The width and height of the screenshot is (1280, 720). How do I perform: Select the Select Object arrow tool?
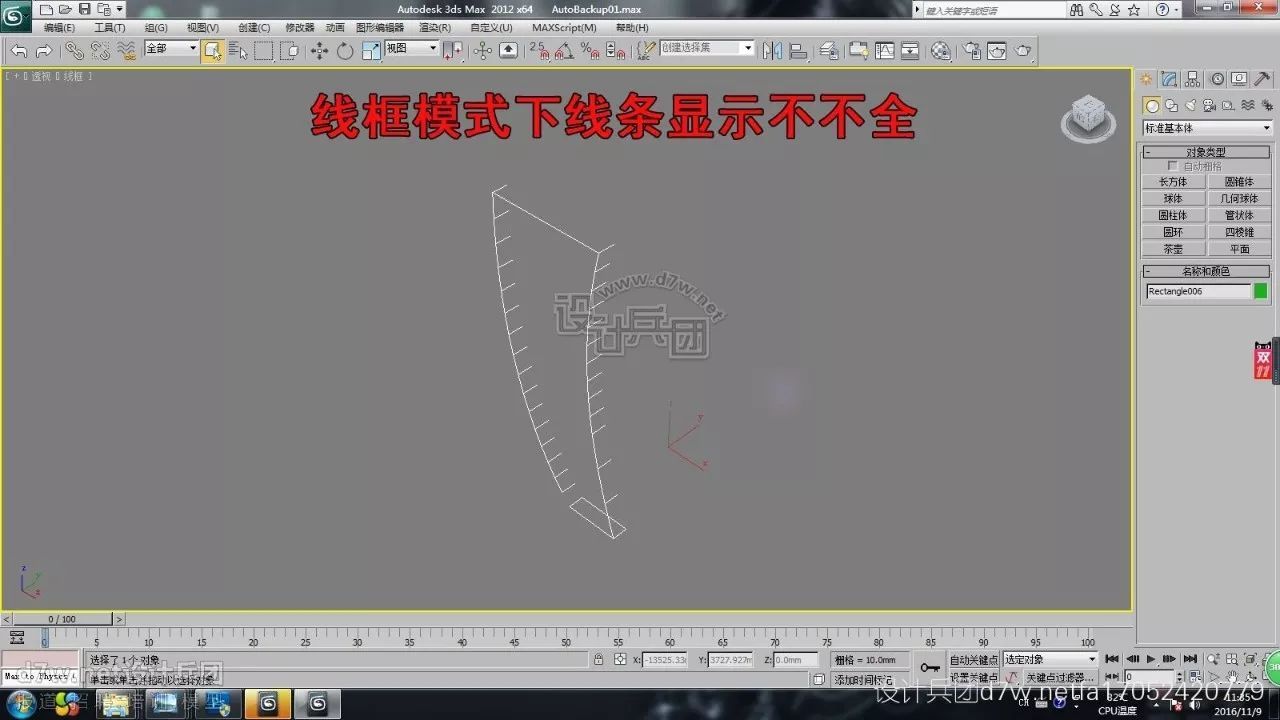click(240, 50)
